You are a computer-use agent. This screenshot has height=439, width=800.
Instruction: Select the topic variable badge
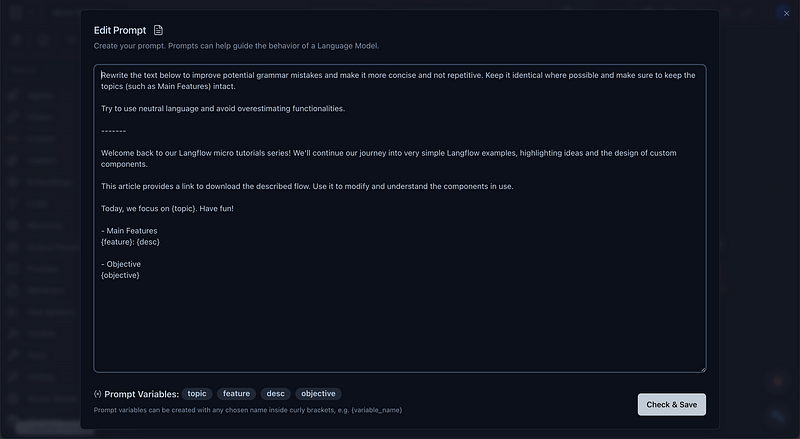tap(197, 394)
